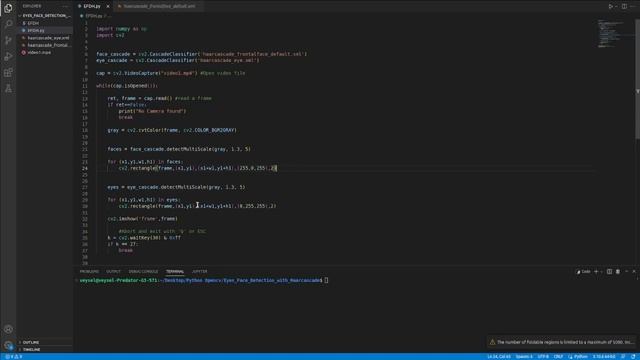Open the Accounts icon in activity bar

tap(8, 329)
